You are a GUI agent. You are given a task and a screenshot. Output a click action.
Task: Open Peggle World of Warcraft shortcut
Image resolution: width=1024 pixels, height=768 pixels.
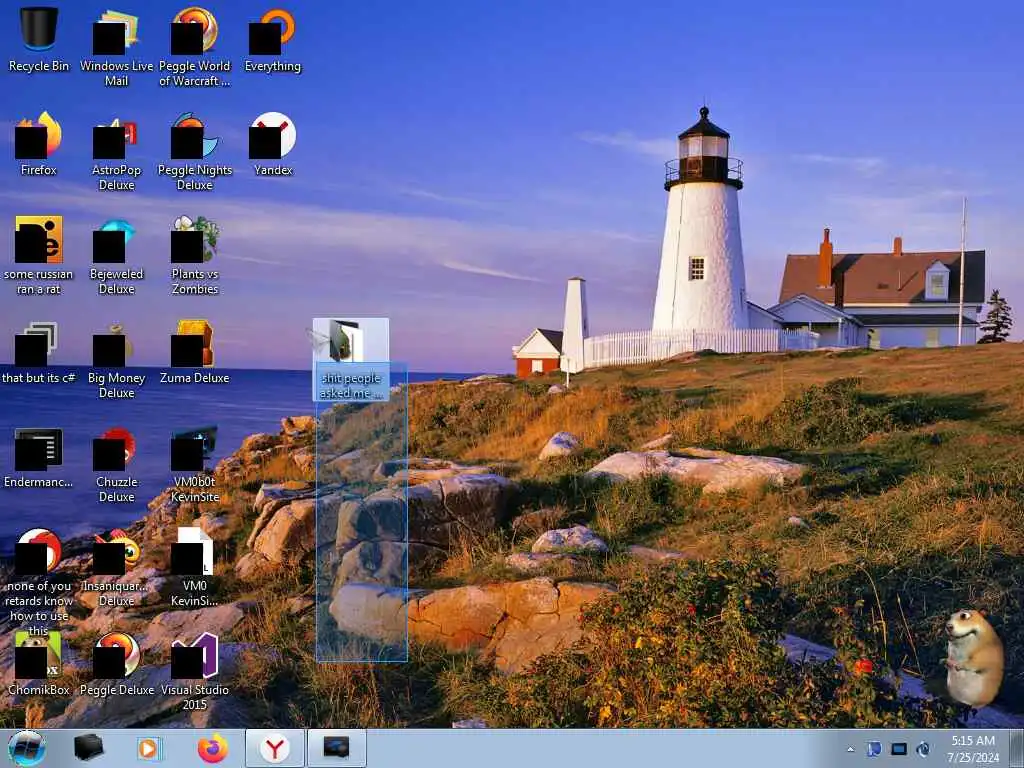pos(195,47)
